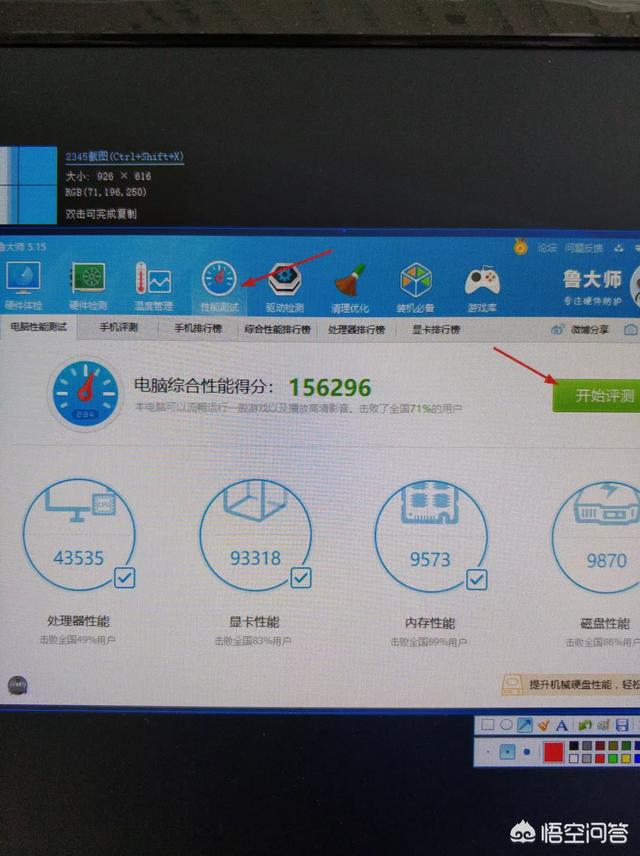Click the 双击可完成复制 hint text

click(x=101, y=214)
